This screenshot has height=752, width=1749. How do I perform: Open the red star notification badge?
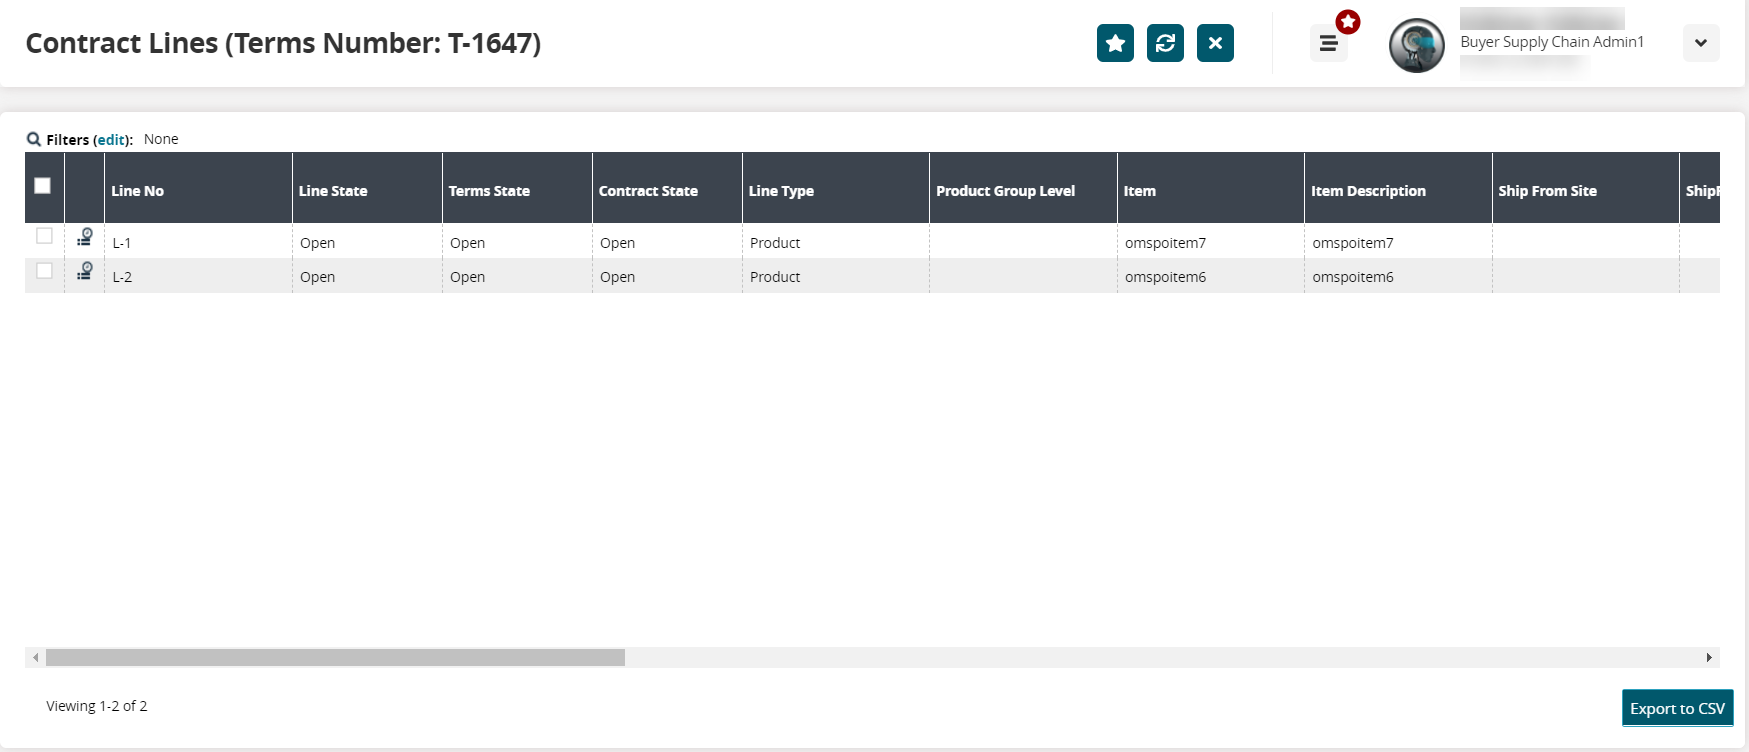tap(1348, 22)
